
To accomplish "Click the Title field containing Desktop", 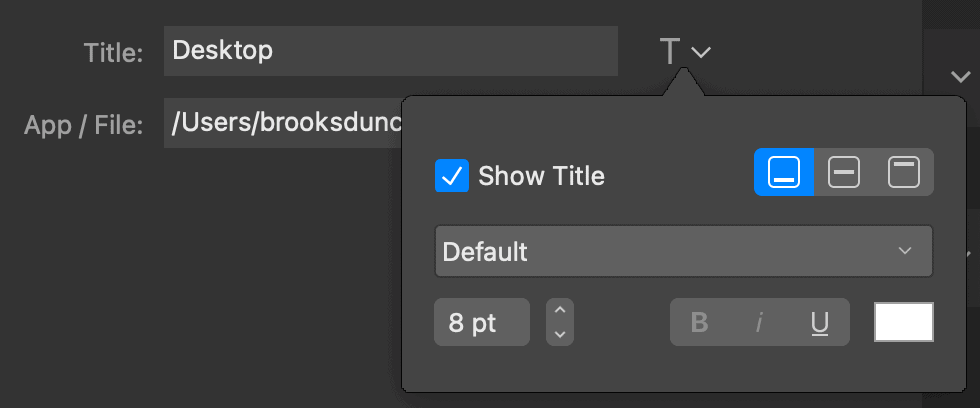I will [x=391, y=51].
